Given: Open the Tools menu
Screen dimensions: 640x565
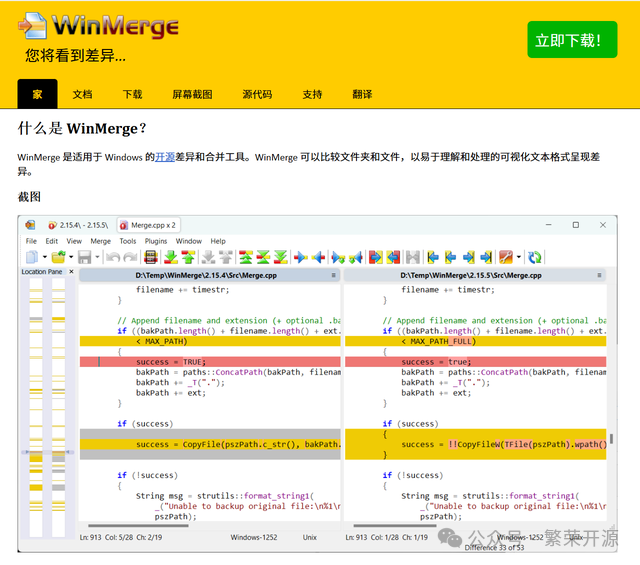Looking at the screenshot, I should [x=128, y=241].
